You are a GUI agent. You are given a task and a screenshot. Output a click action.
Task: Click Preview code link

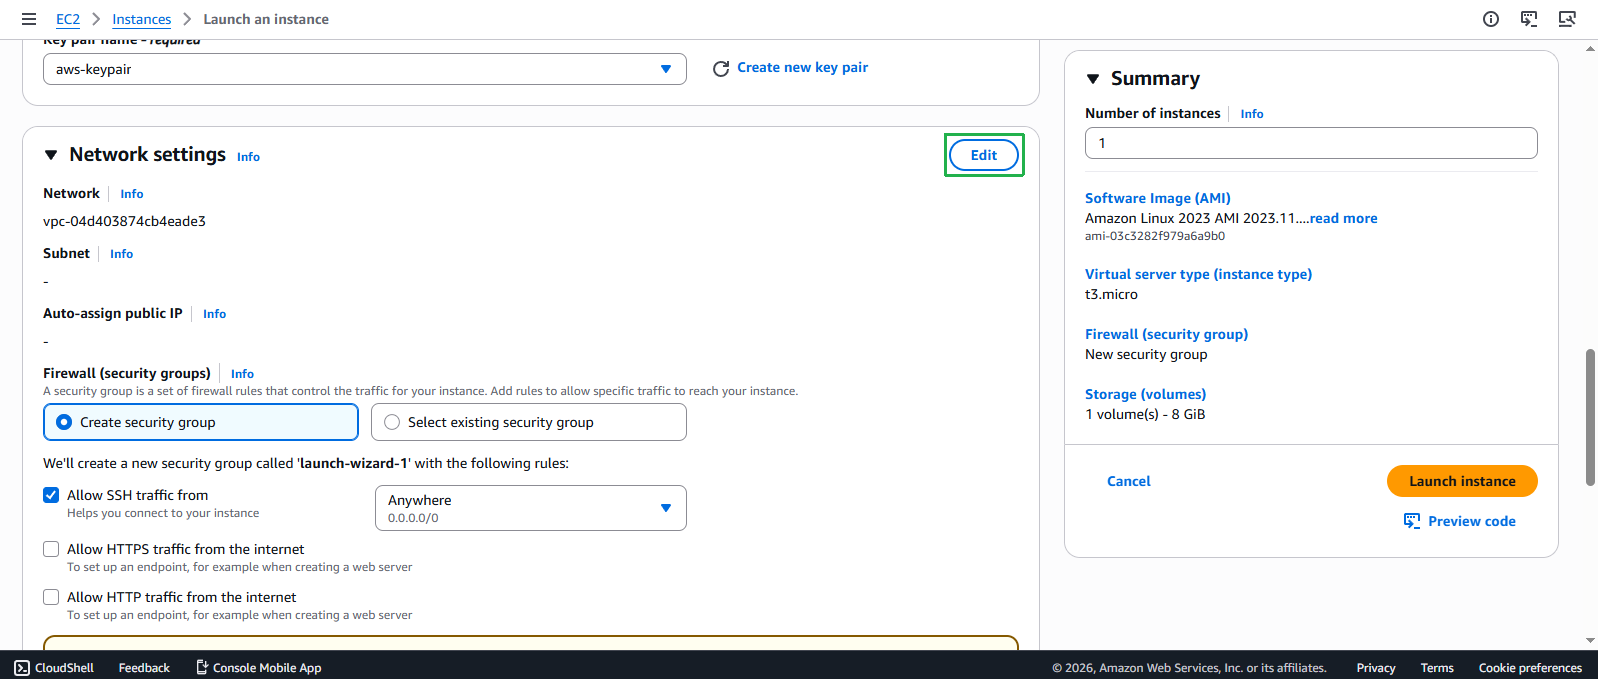[1472, 521]
